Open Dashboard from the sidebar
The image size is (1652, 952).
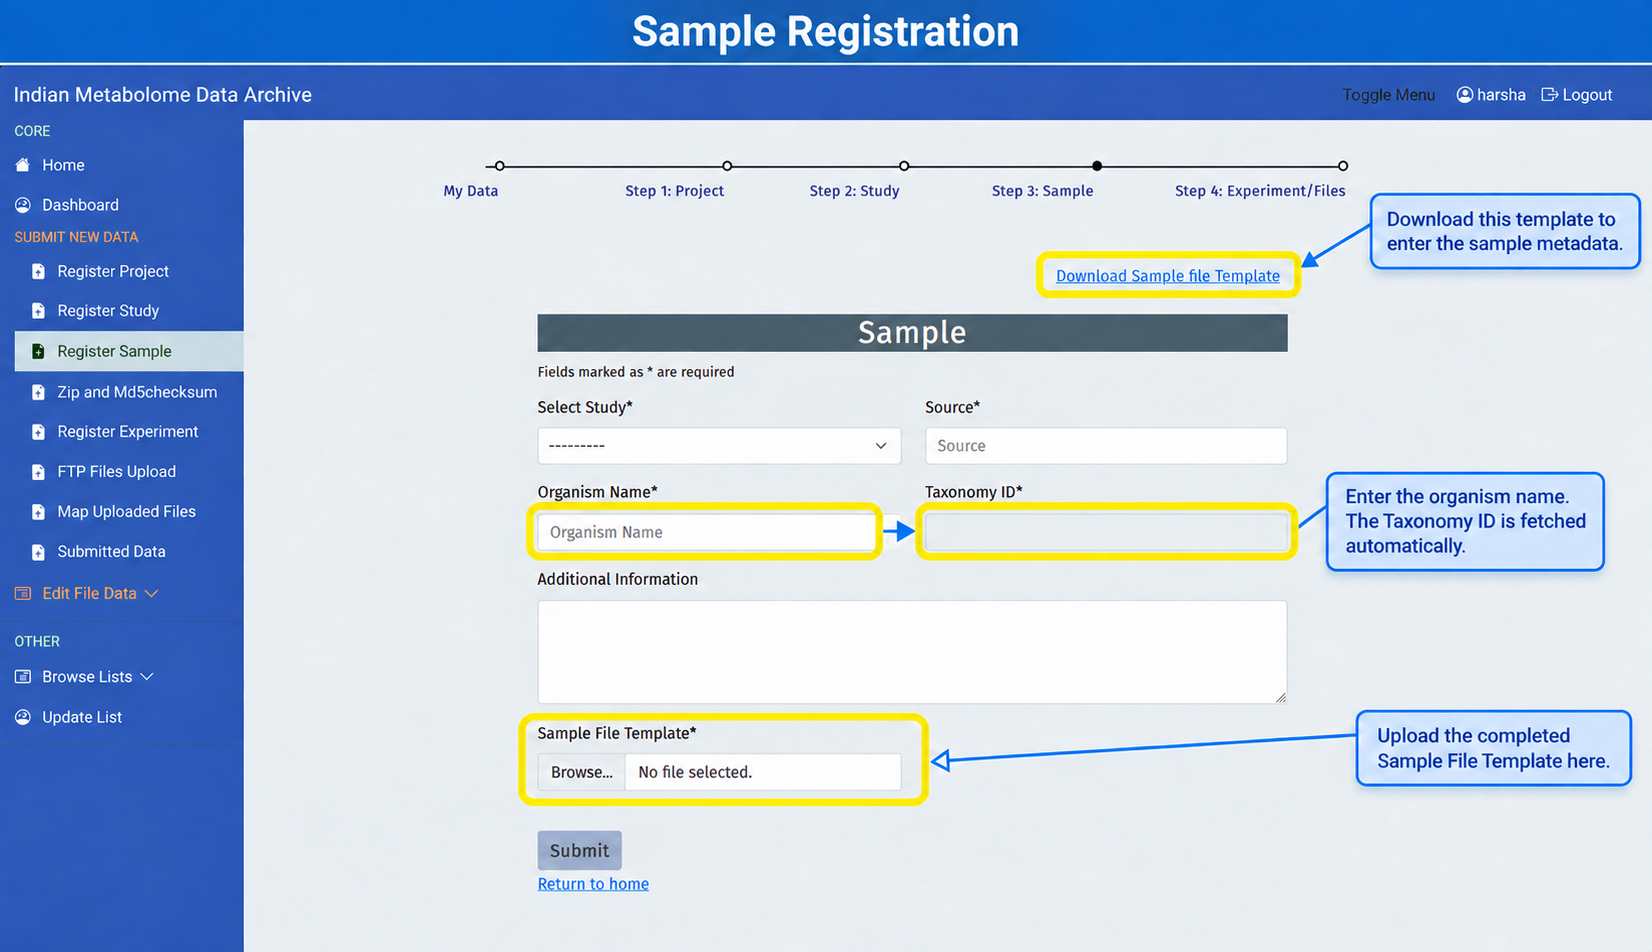(80, 205)
